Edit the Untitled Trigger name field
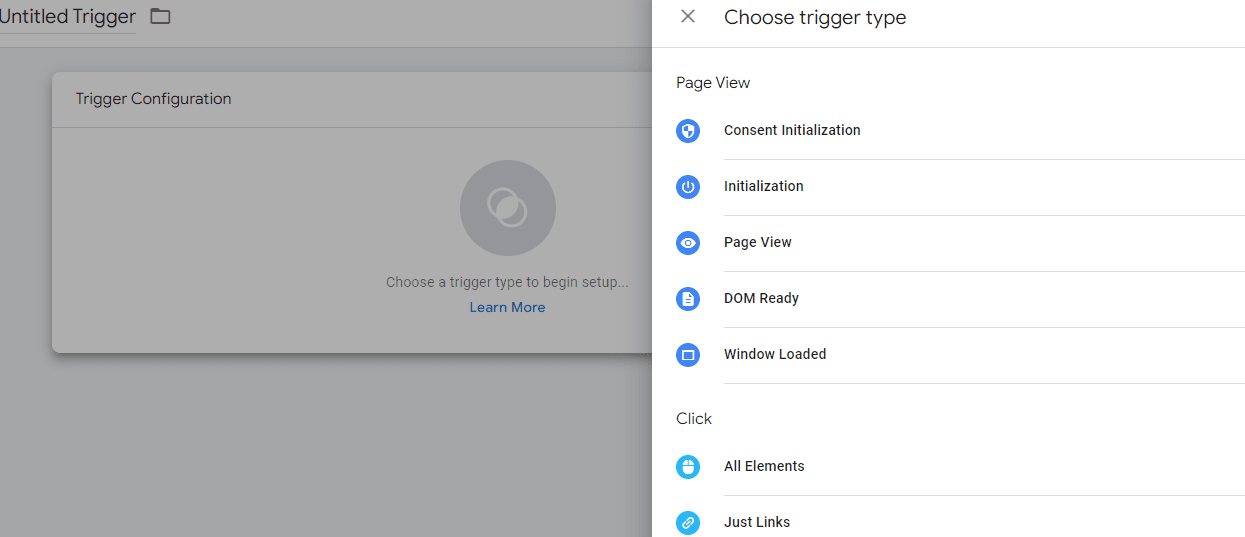 coord(67,17)
